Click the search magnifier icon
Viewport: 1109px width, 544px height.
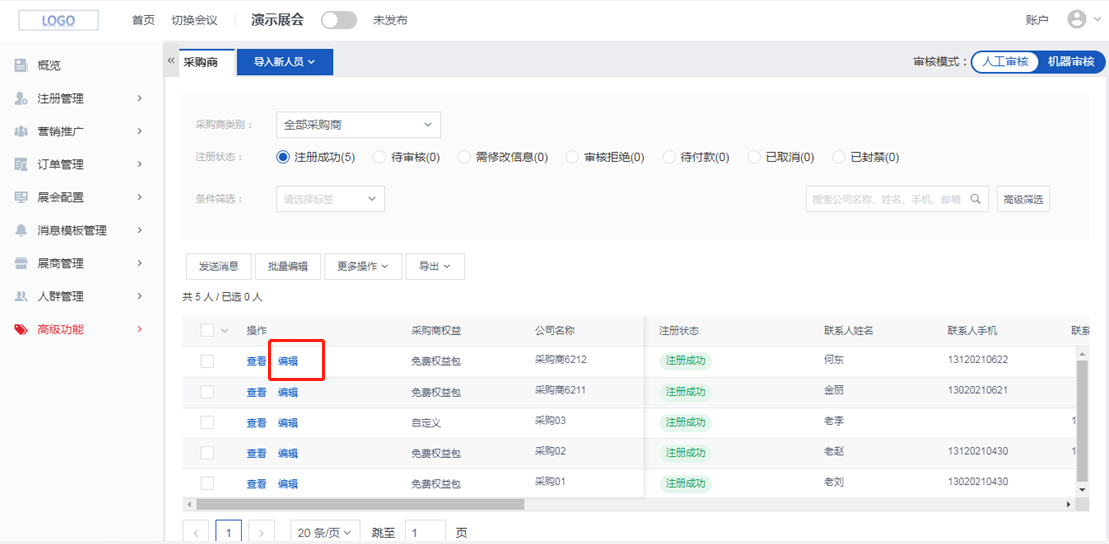[975, 199]
